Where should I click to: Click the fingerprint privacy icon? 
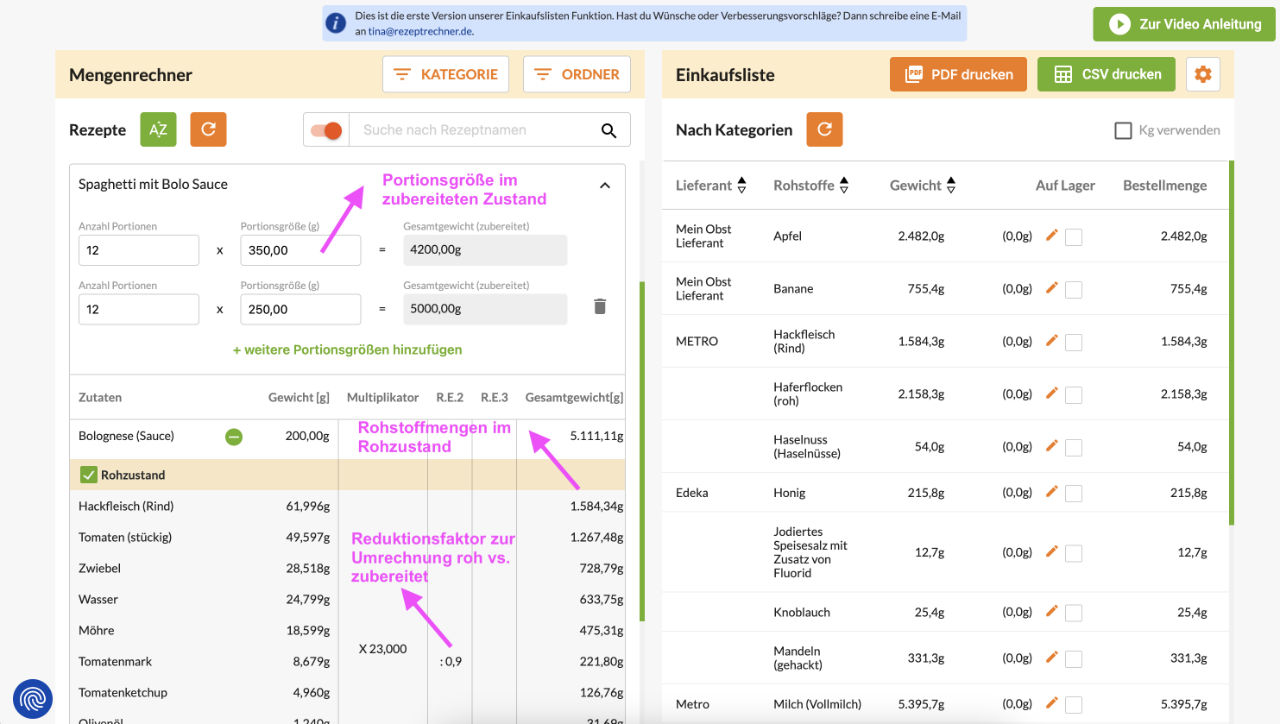point(33,698)
